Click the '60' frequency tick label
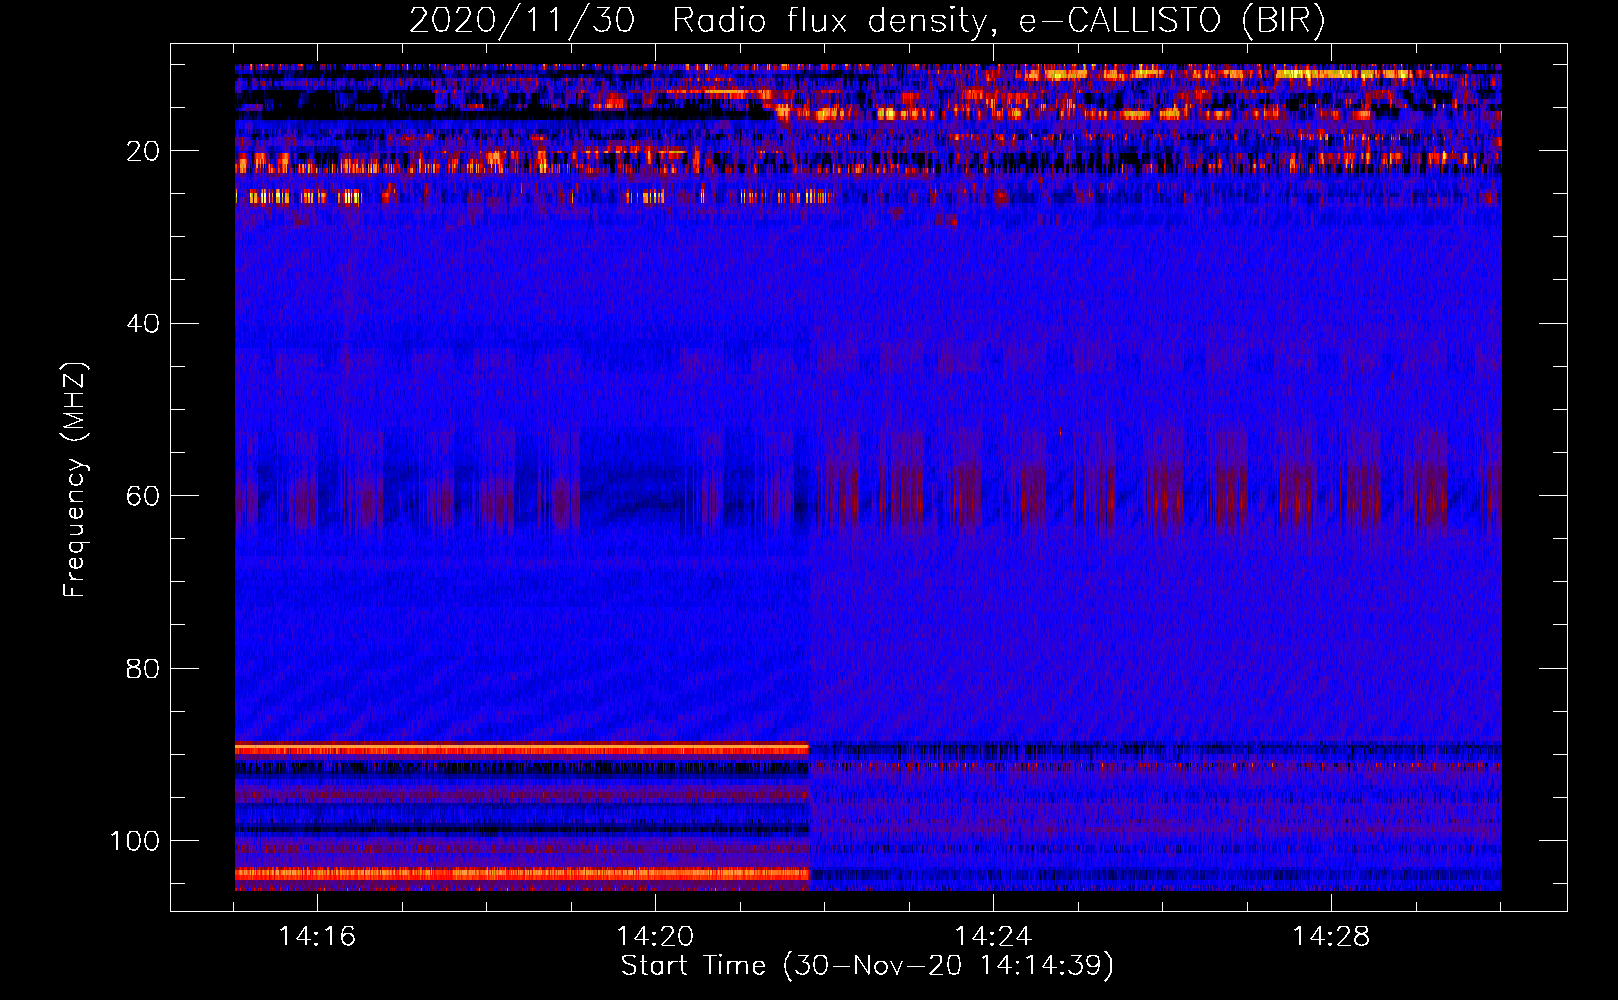1618x1000 pixels. click(143, 496)
